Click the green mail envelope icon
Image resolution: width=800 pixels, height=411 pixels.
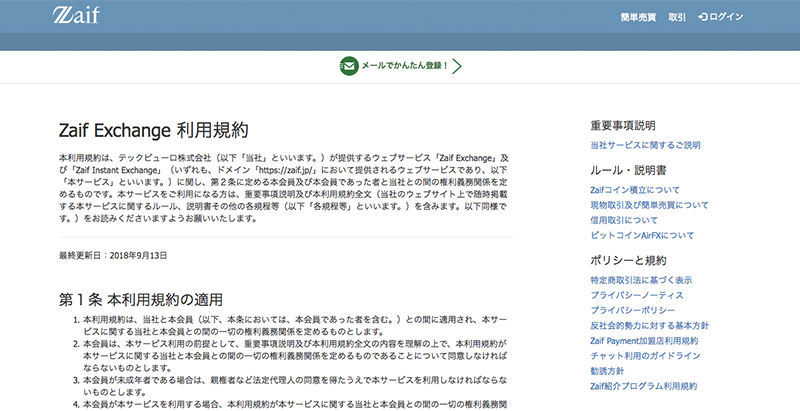click(349, 66)
